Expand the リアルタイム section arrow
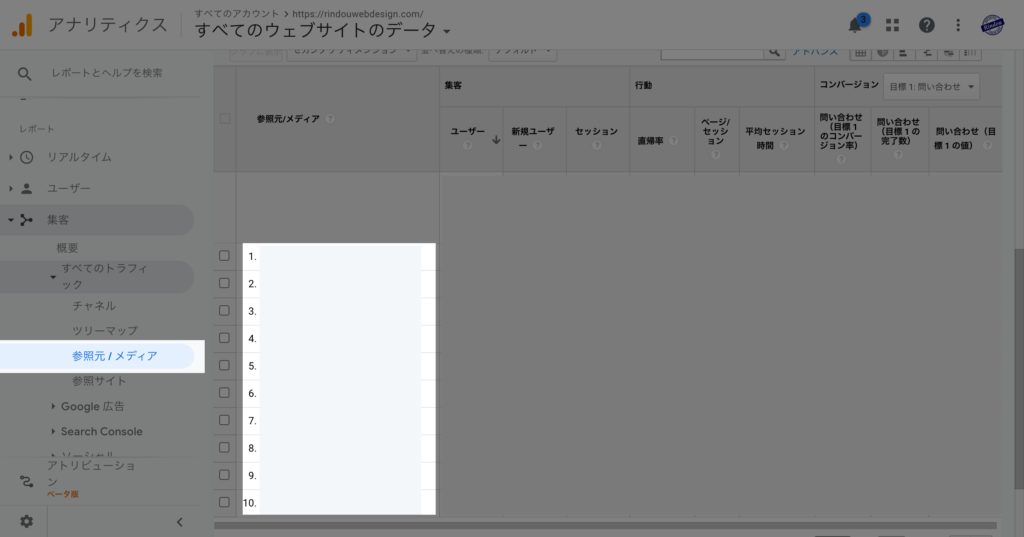The width and height of the screenshot is (1024, 537). (10, 157)
